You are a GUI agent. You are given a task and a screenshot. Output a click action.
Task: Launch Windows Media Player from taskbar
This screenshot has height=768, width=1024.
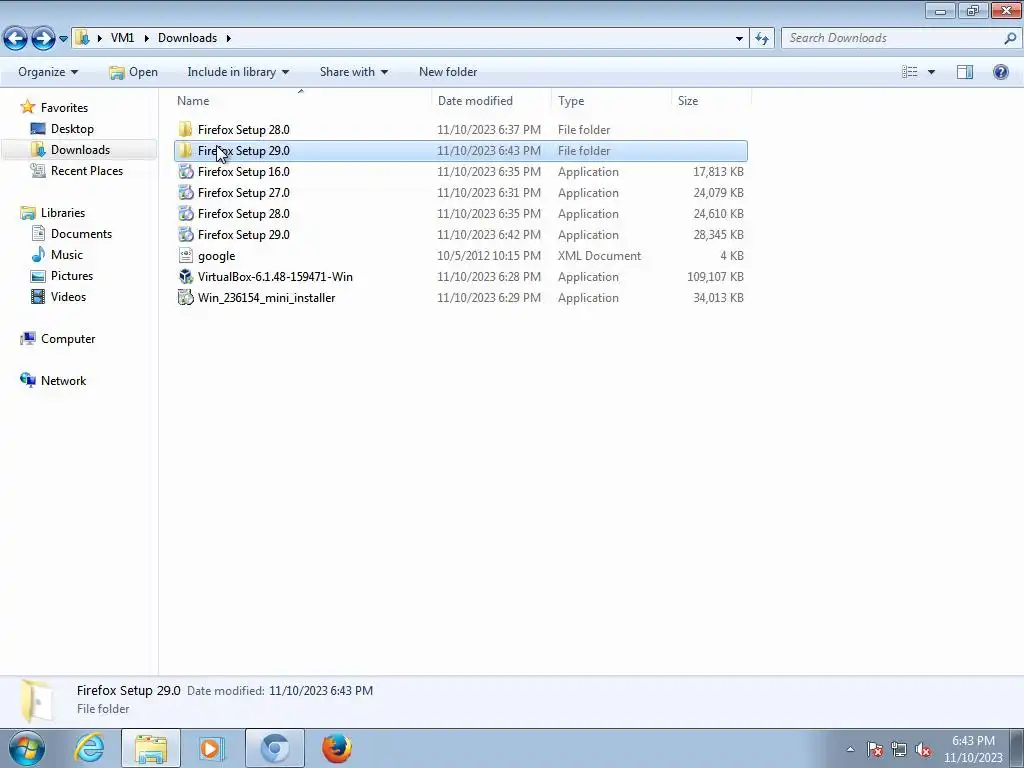[x=212, y=748]
